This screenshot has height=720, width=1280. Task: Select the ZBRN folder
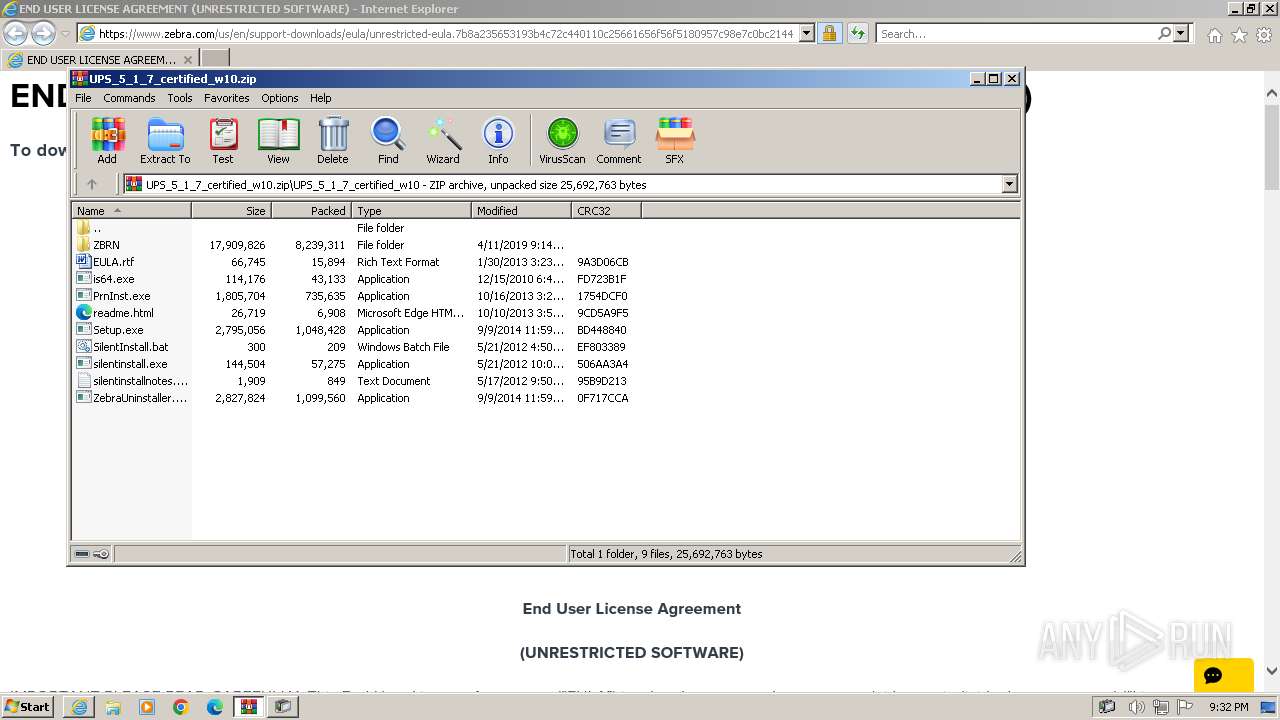[x=106, y=245]
